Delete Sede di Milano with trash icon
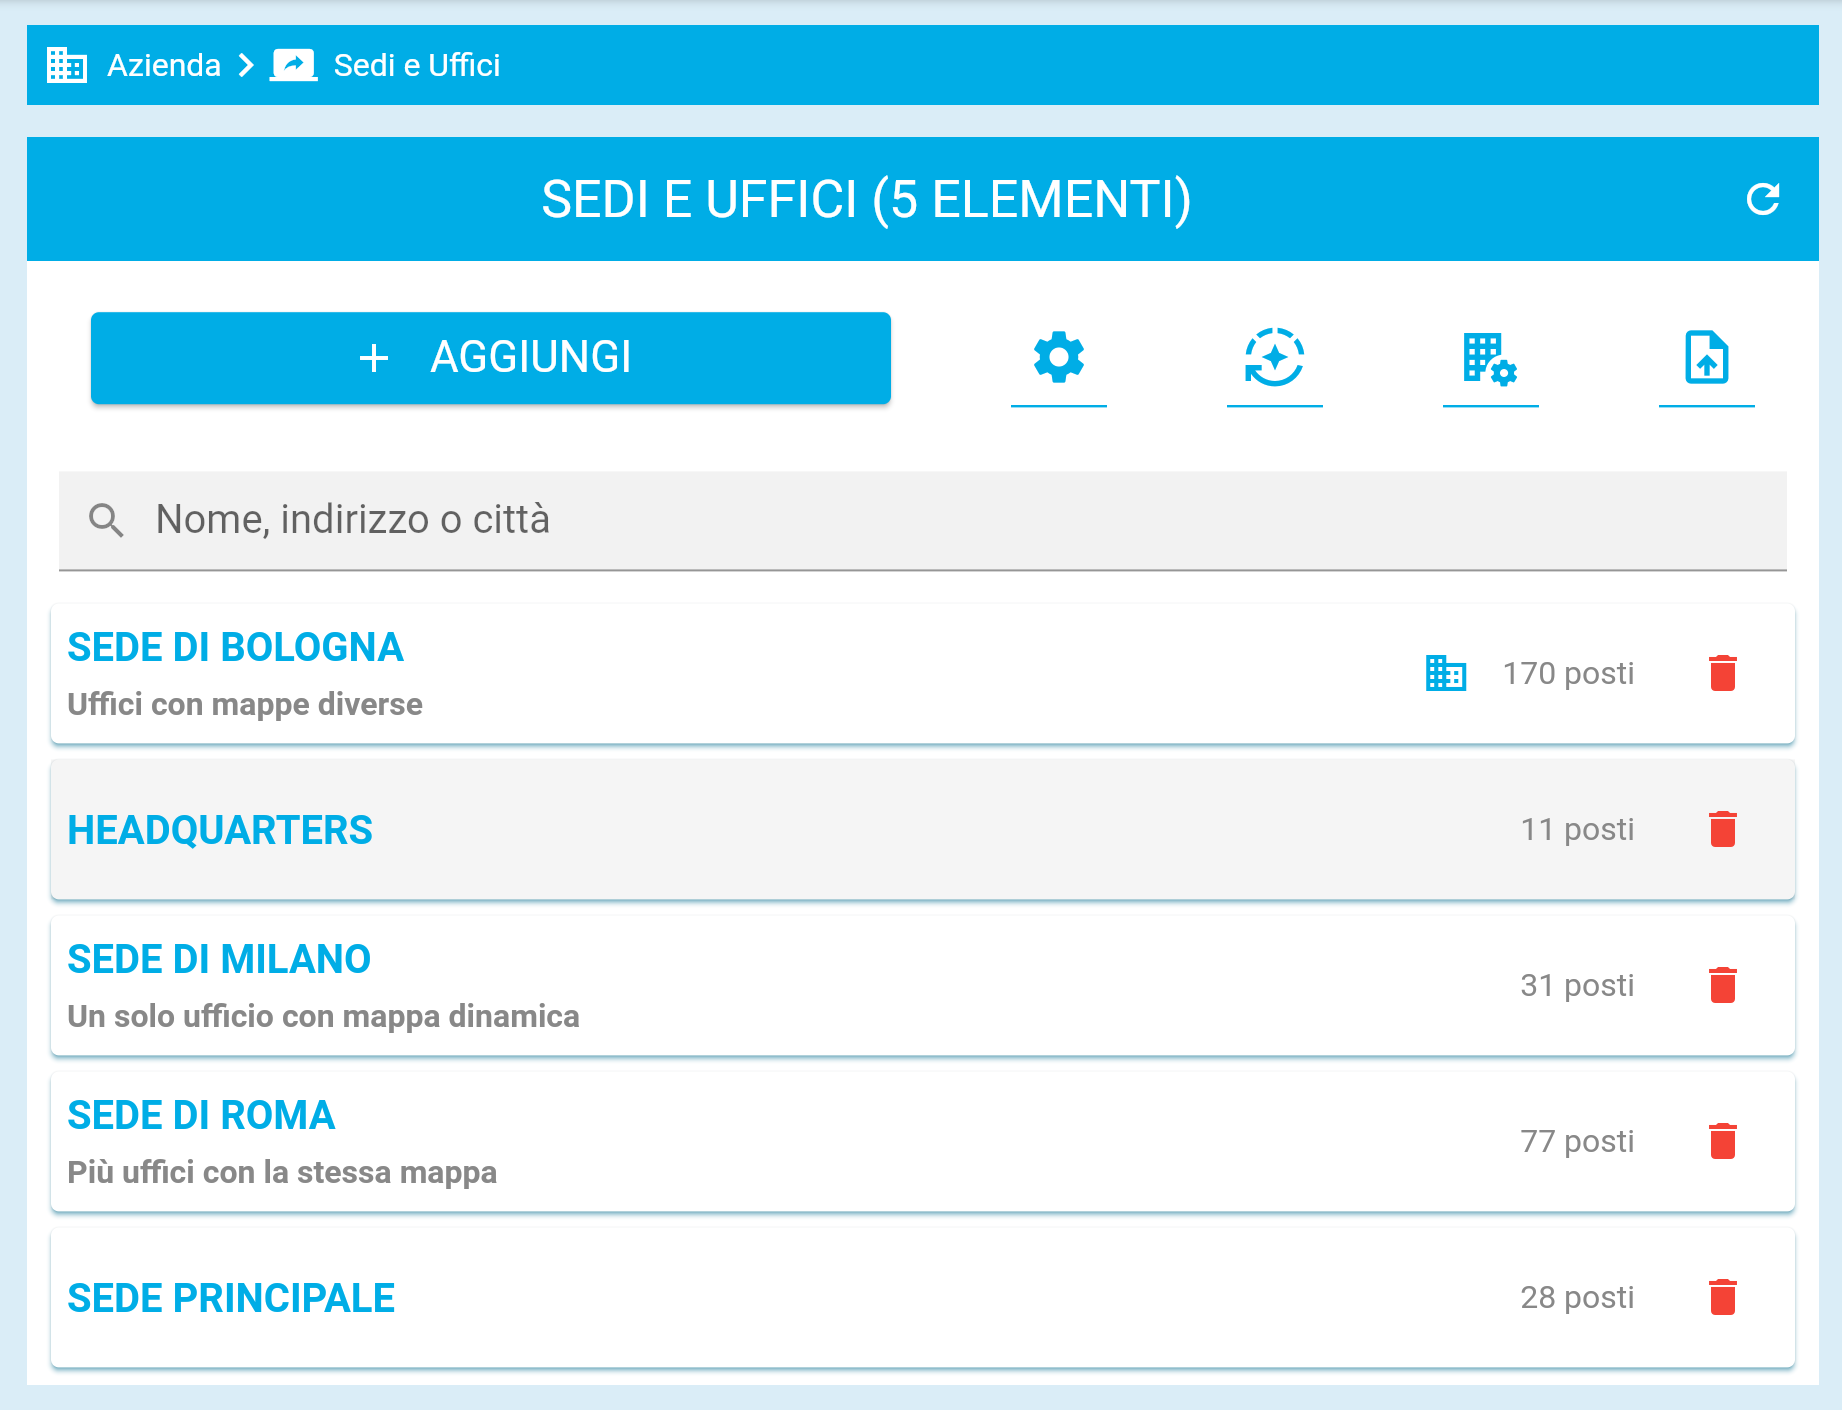The width and height of the screenshot is (1842, 1410). pos(1722,985)
